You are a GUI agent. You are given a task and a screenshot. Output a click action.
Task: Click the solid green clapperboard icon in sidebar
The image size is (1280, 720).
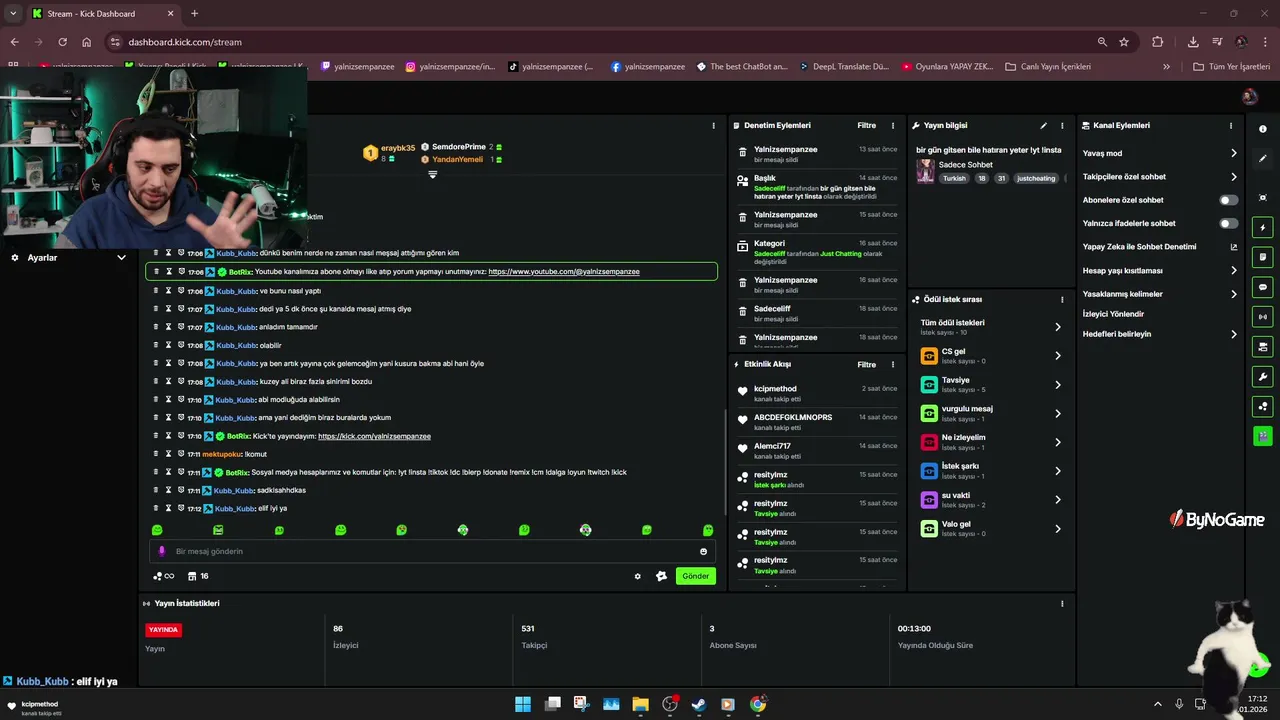coord(1263,436)
